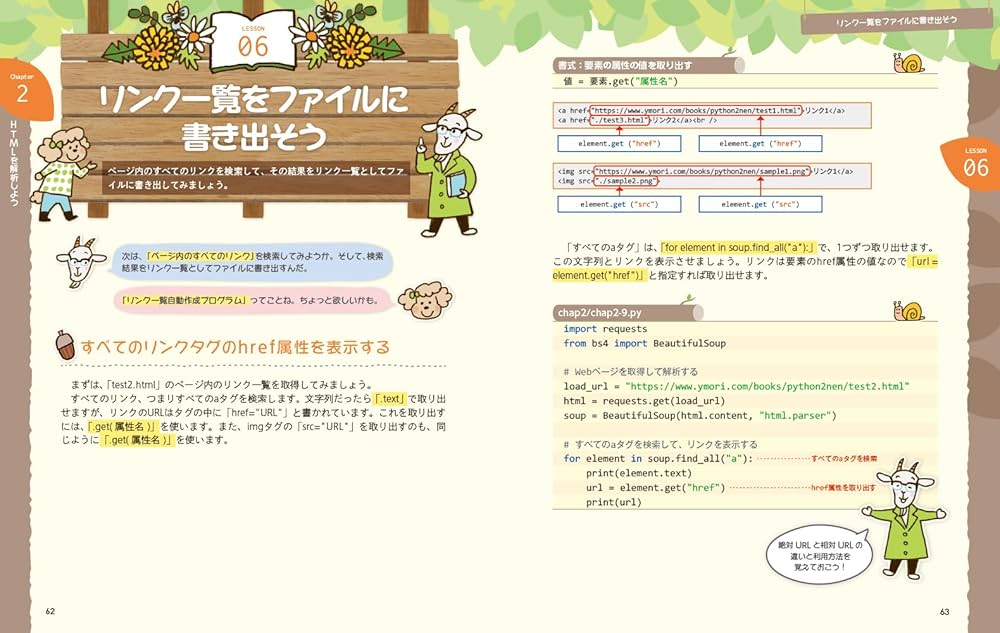Click the page number 63
Screen dimensions: 1000x633
click(944, 611)
